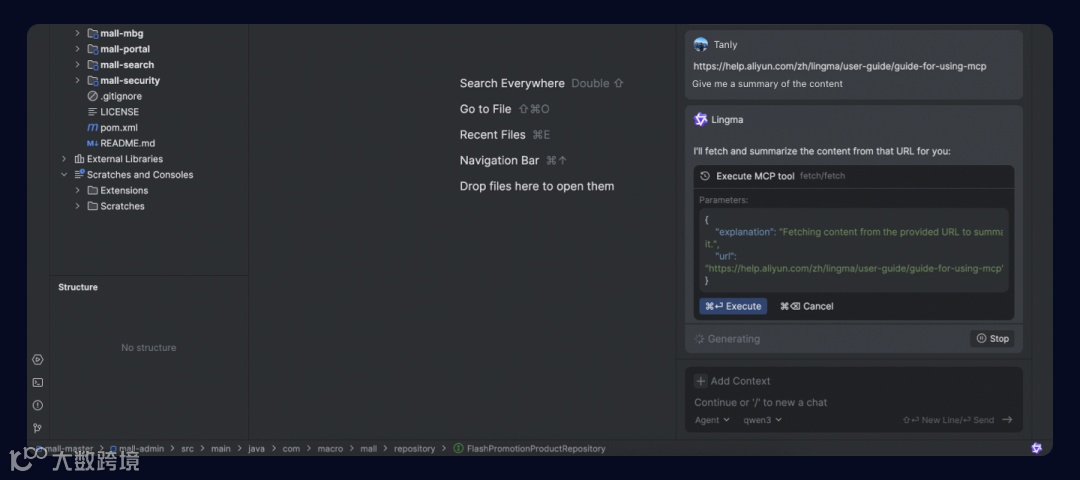Click the Search Everywhere hint
The image size is (1080, 480).
pyautogui.click(x=541, y=83)
